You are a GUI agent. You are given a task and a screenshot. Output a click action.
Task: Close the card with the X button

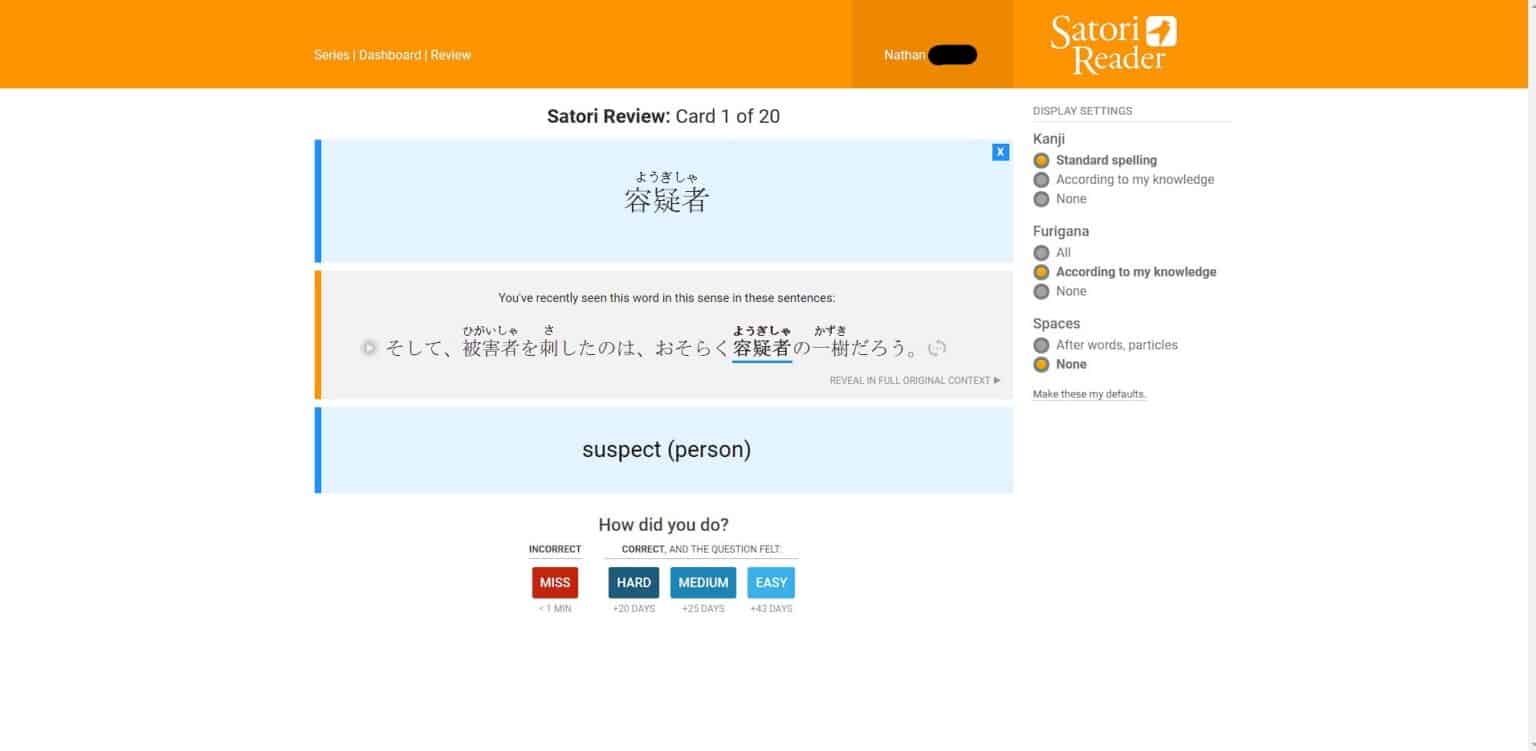[x=1000, y=152]
